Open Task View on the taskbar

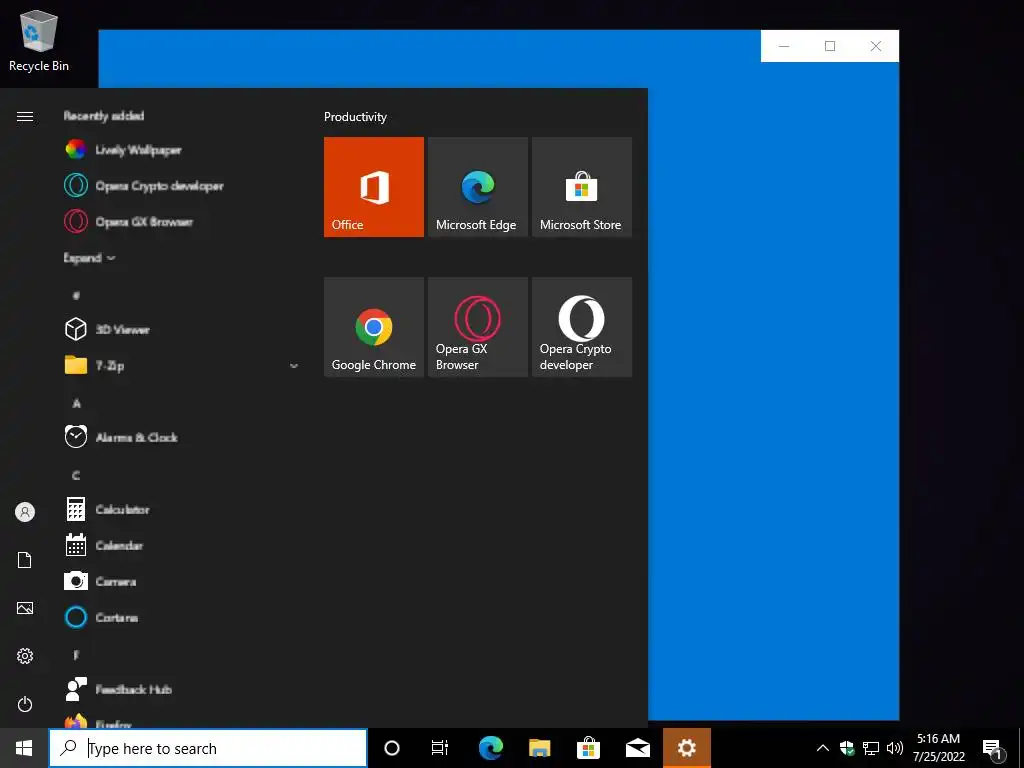pos(440,748)
